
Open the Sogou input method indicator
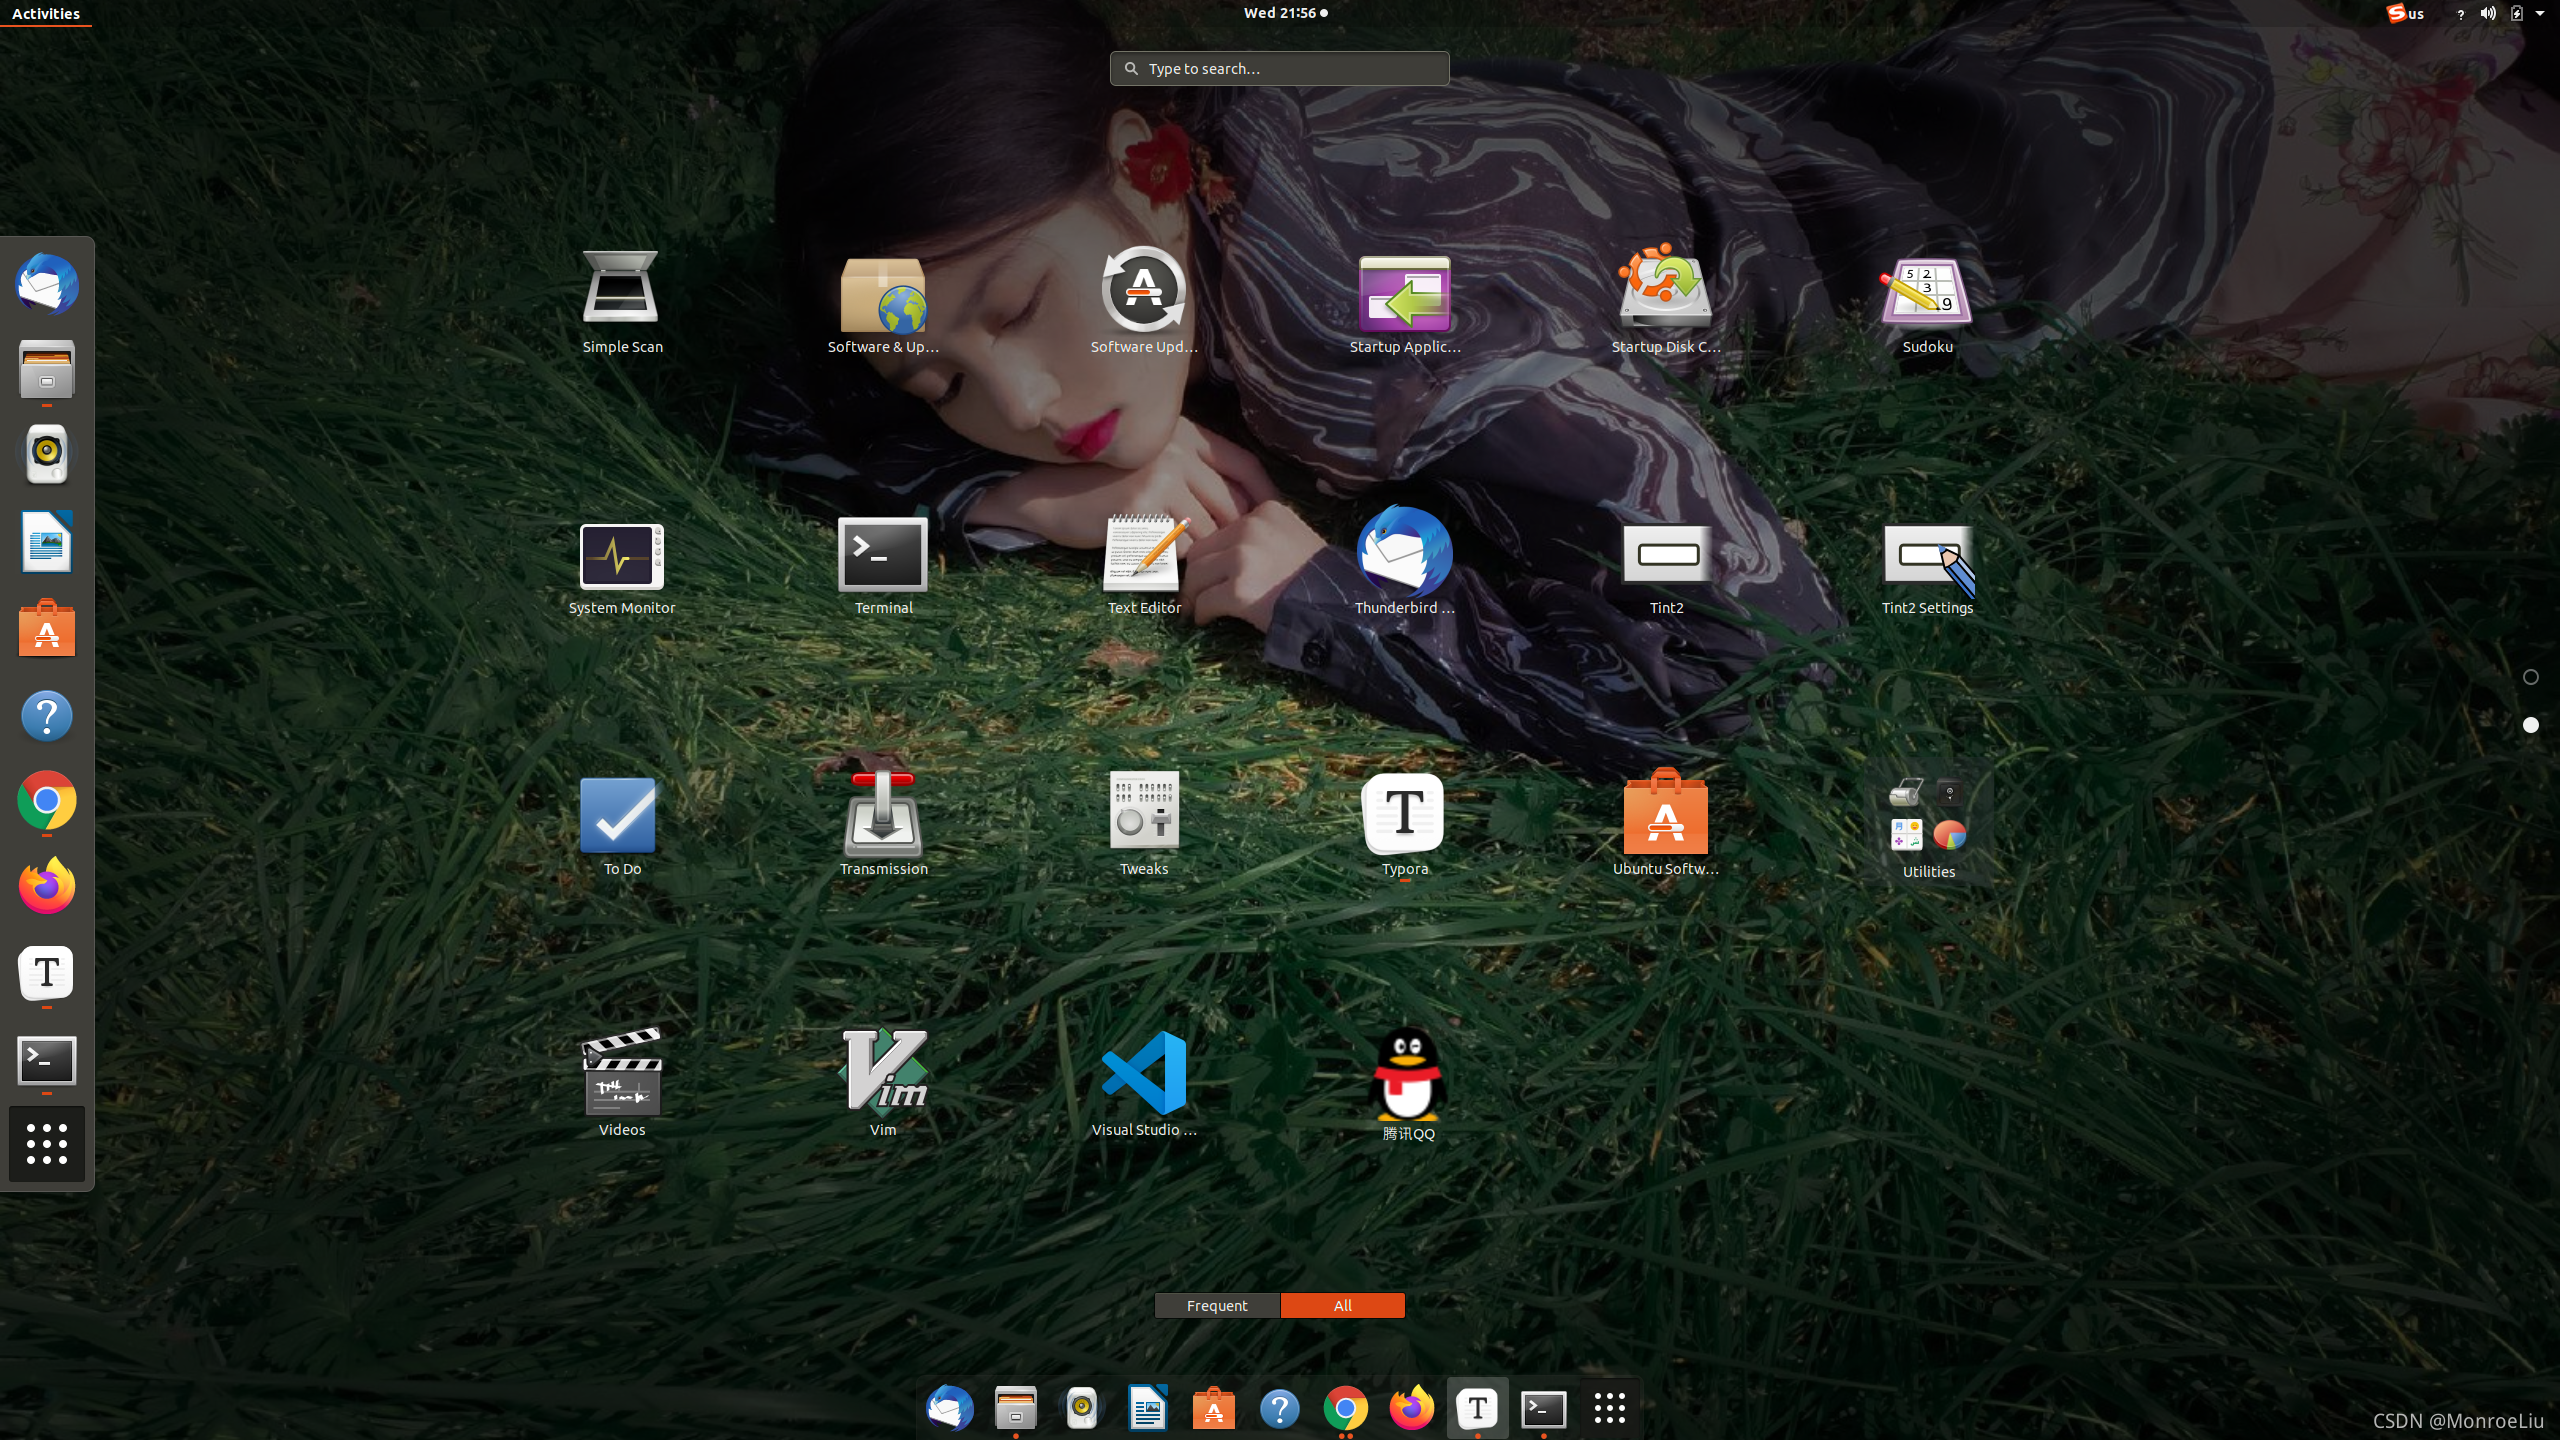tap(2398, 13)
